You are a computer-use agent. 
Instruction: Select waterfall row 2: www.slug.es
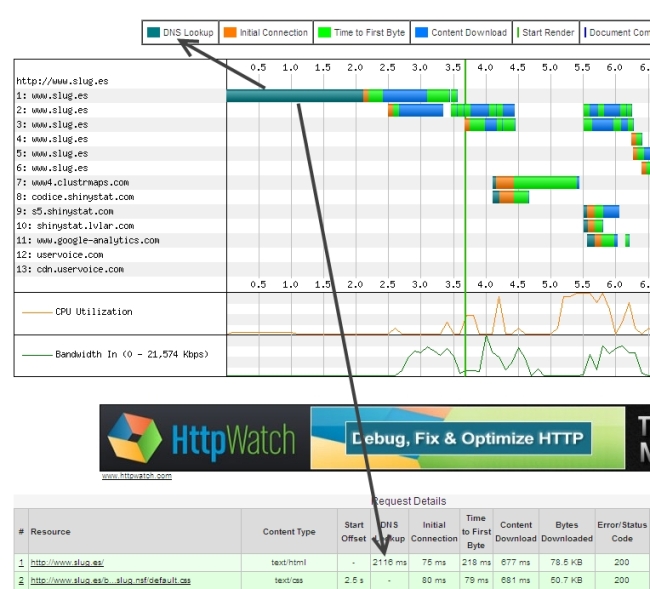coord(52,110)
